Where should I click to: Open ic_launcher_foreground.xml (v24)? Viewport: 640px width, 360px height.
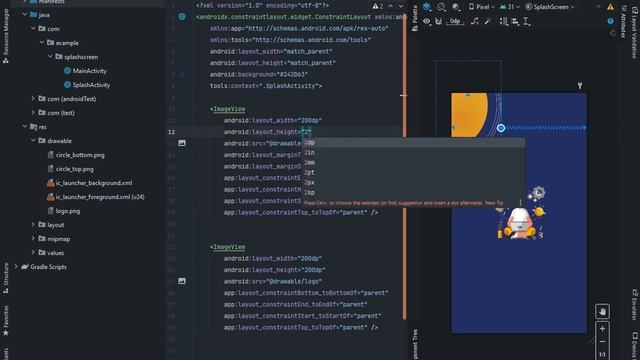click(x=96, y=197)
